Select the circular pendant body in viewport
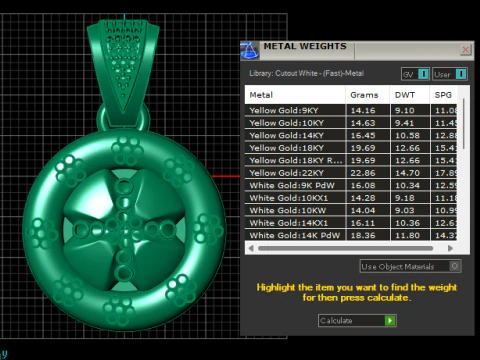480x360 pixels. tap(124, 230)
